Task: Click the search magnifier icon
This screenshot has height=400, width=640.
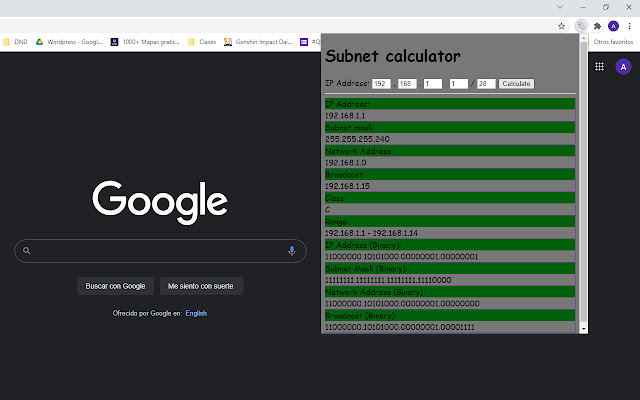Action: [x=27, y=251]
